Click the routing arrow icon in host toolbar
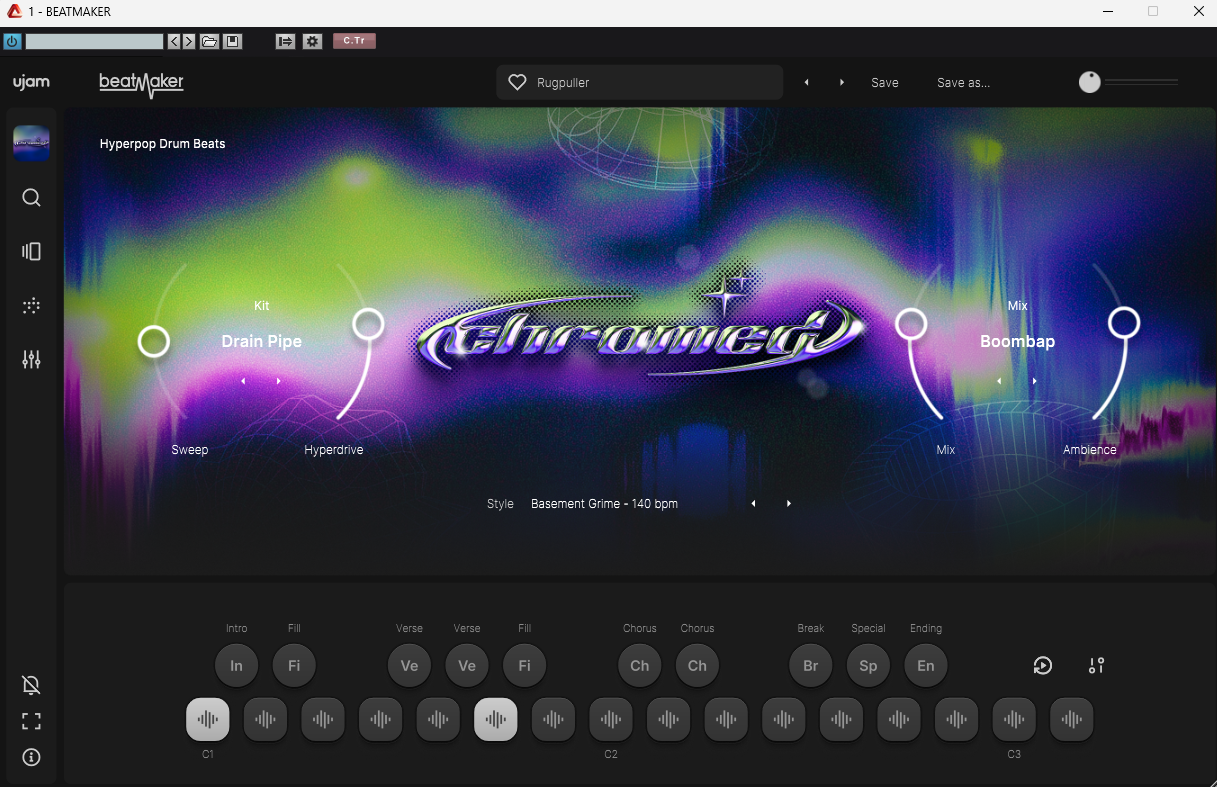 (x=286, y=41)
